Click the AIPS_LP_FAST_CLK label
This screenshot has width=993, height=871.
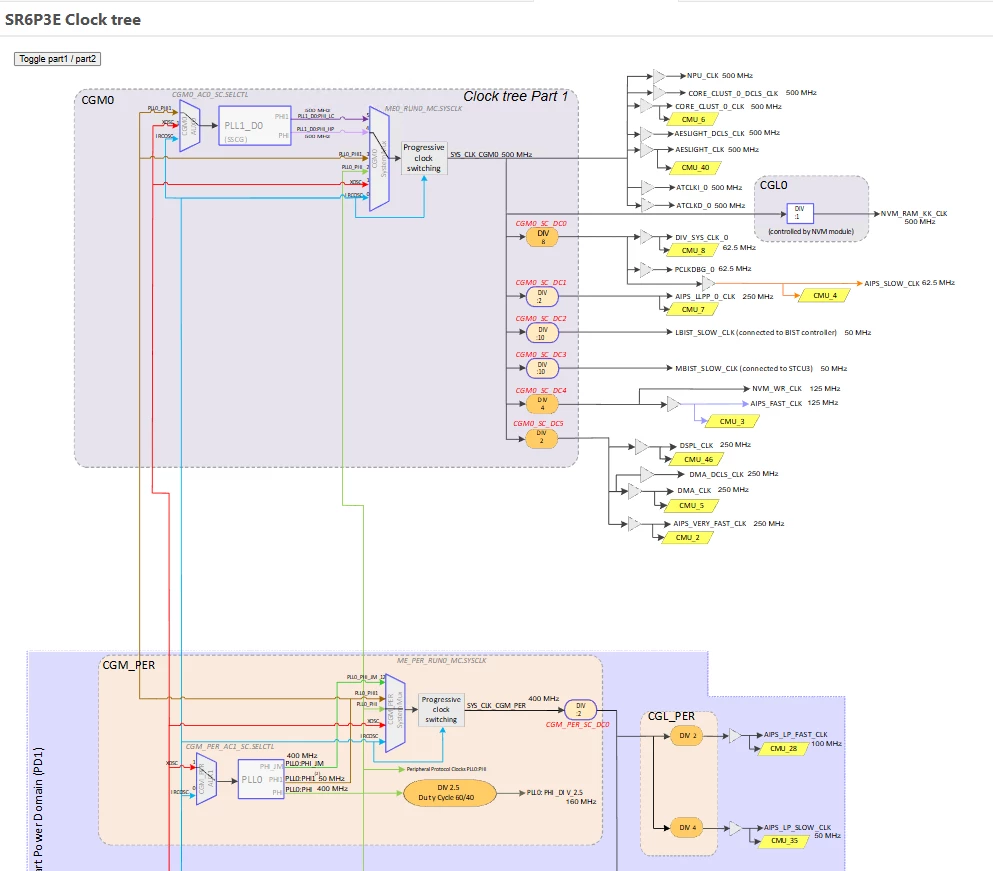coord(795,734)
